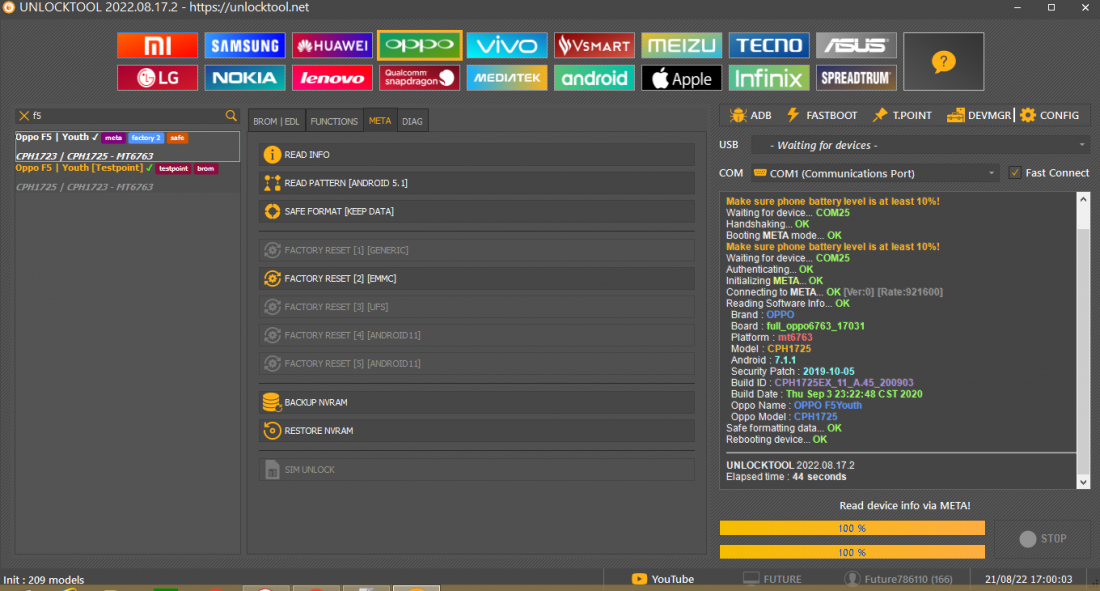This screenshot has width=1100, height=591.
Task: Click the Init : 209 models status
Action: (43, 580)
